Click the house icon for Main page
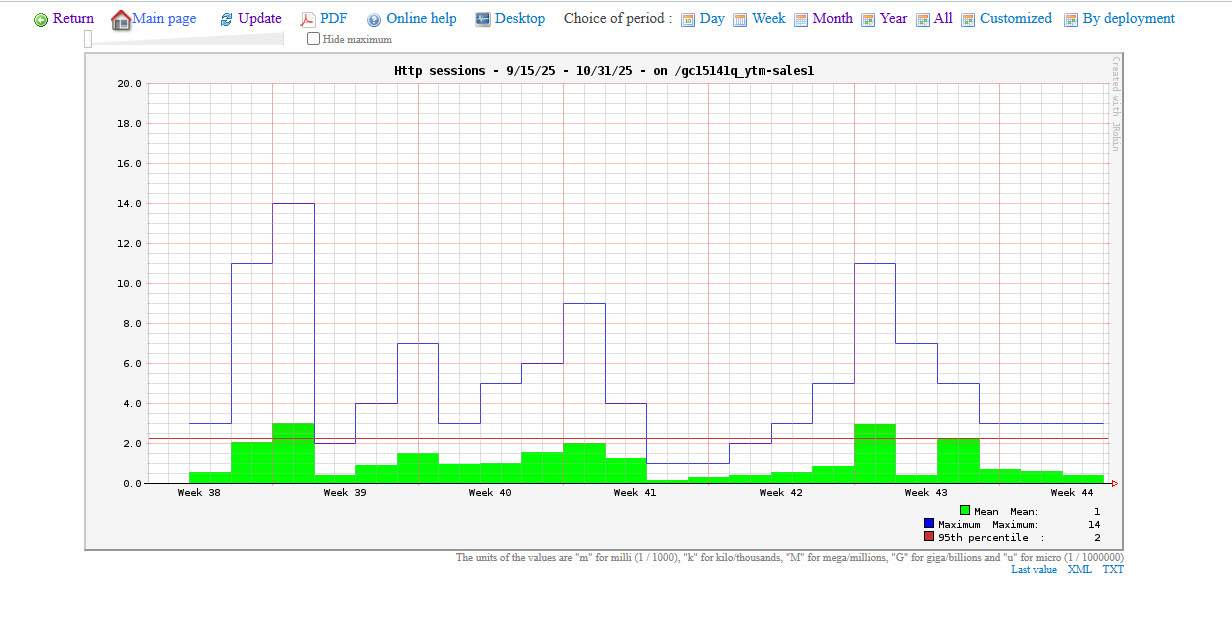The width and height of the screenshot is (1232, 640). [121, 19]
